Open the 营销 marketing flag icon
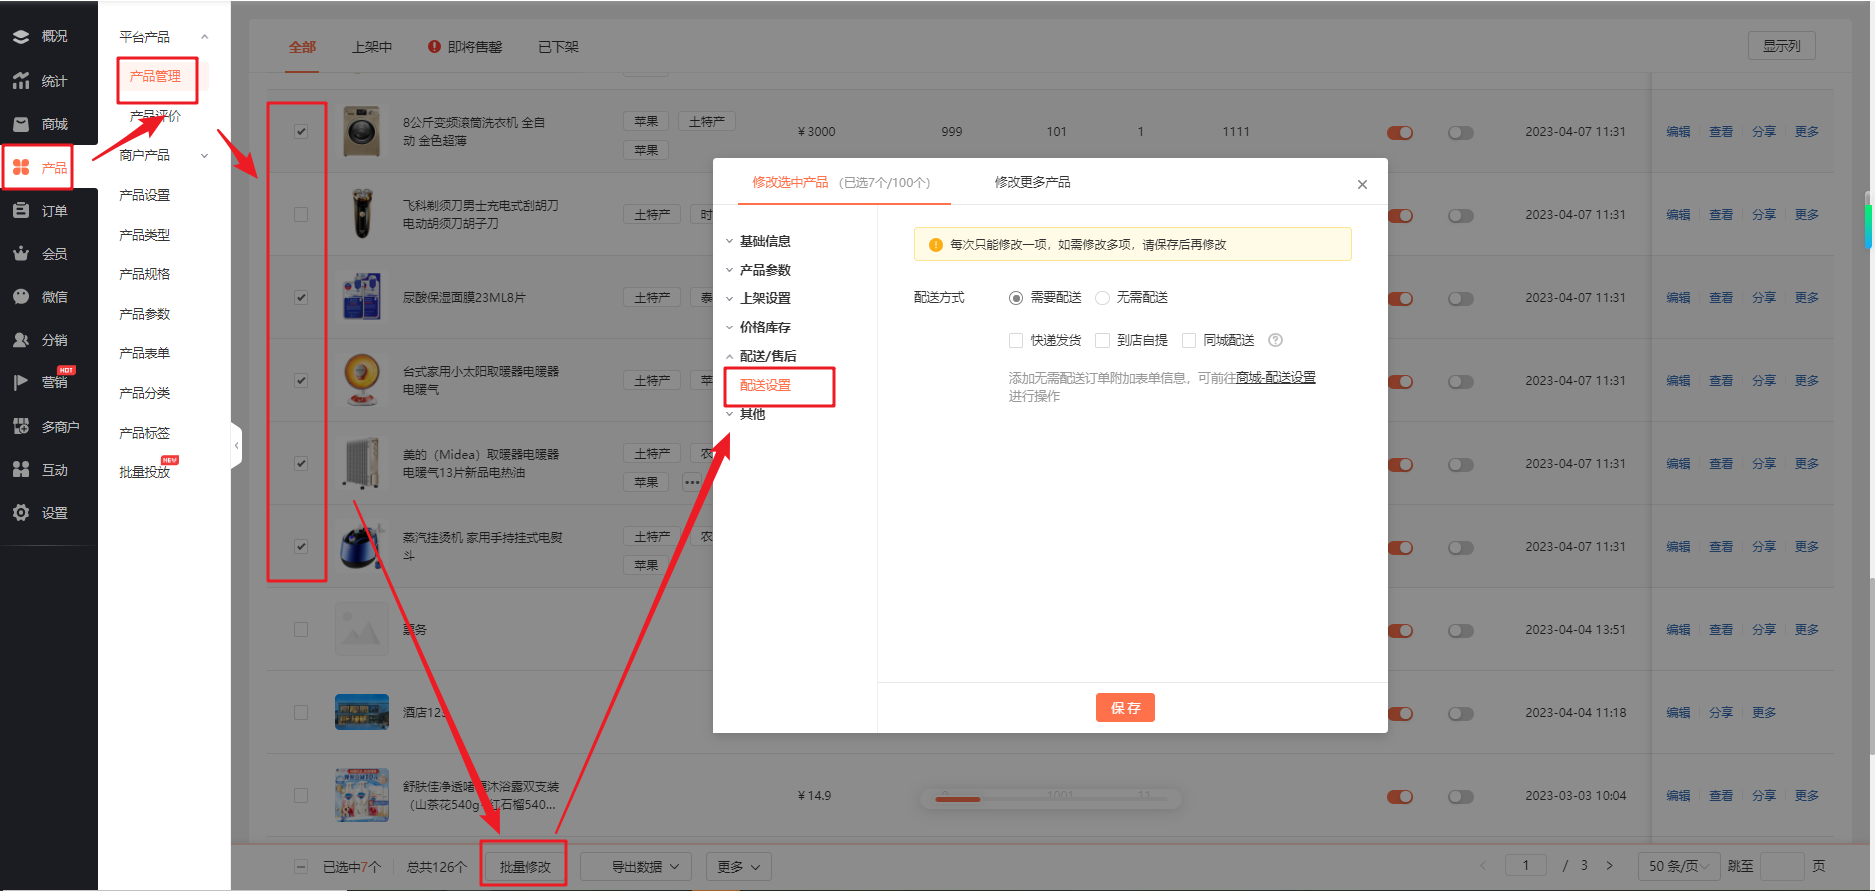Viewport: 1875px width, 891px height. [x=21, y=383]
